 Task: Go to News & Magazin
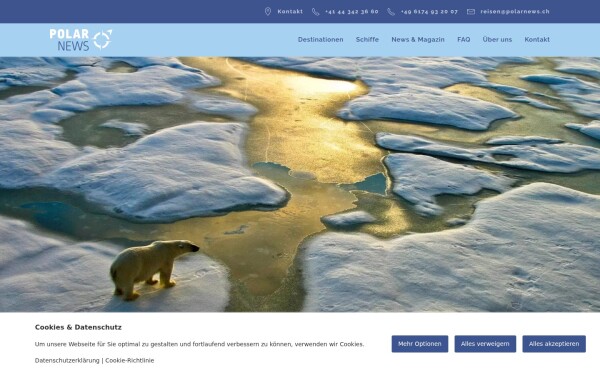(418, 39)
